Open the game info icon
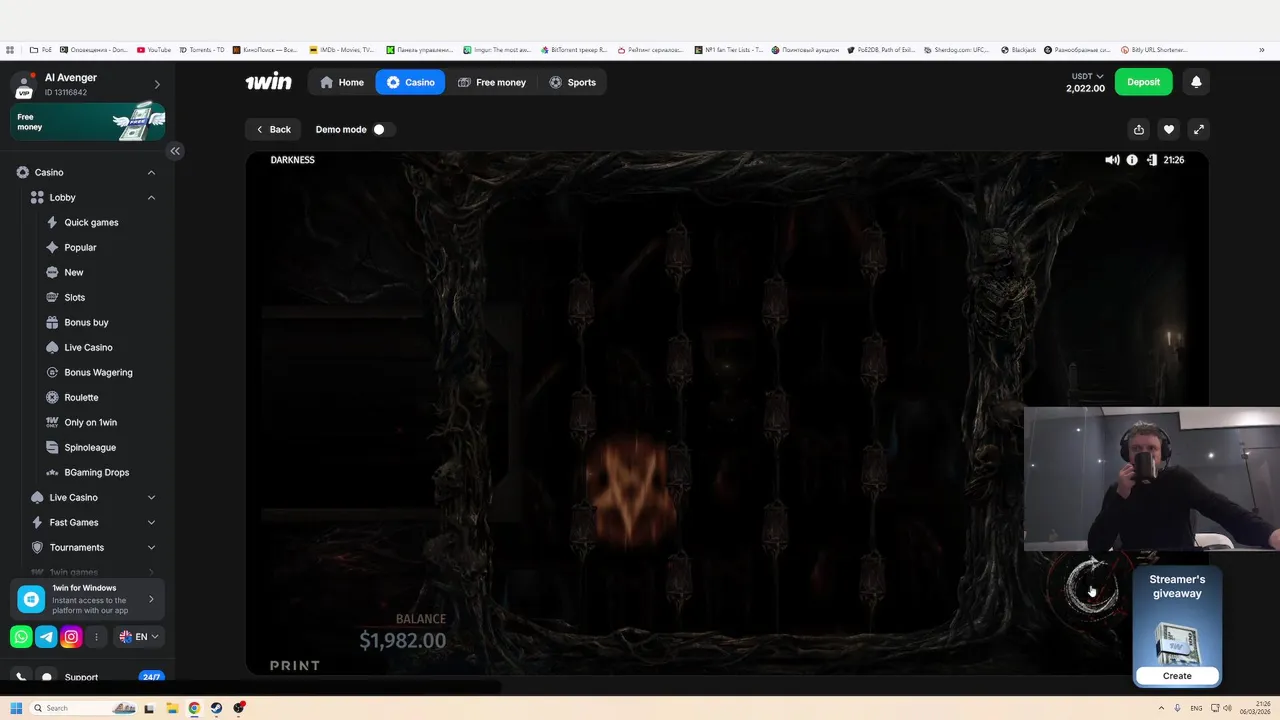The image size is (1280, 720). pos(1132,160)
